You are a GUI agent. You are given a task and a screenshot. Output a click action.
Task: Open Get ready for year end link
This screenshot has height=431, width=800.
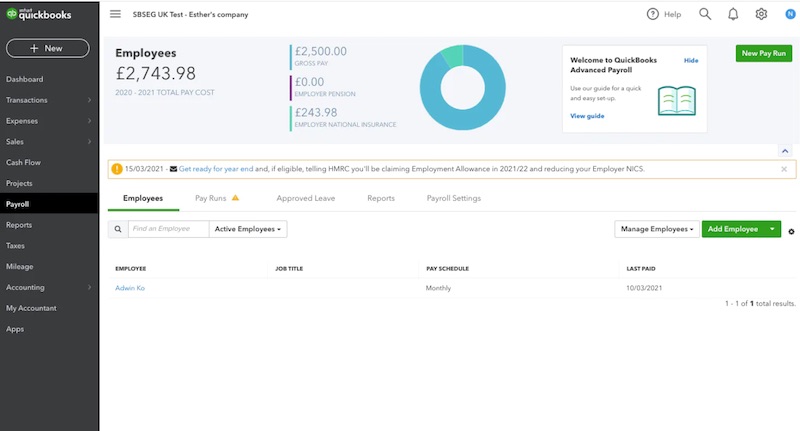216,169
